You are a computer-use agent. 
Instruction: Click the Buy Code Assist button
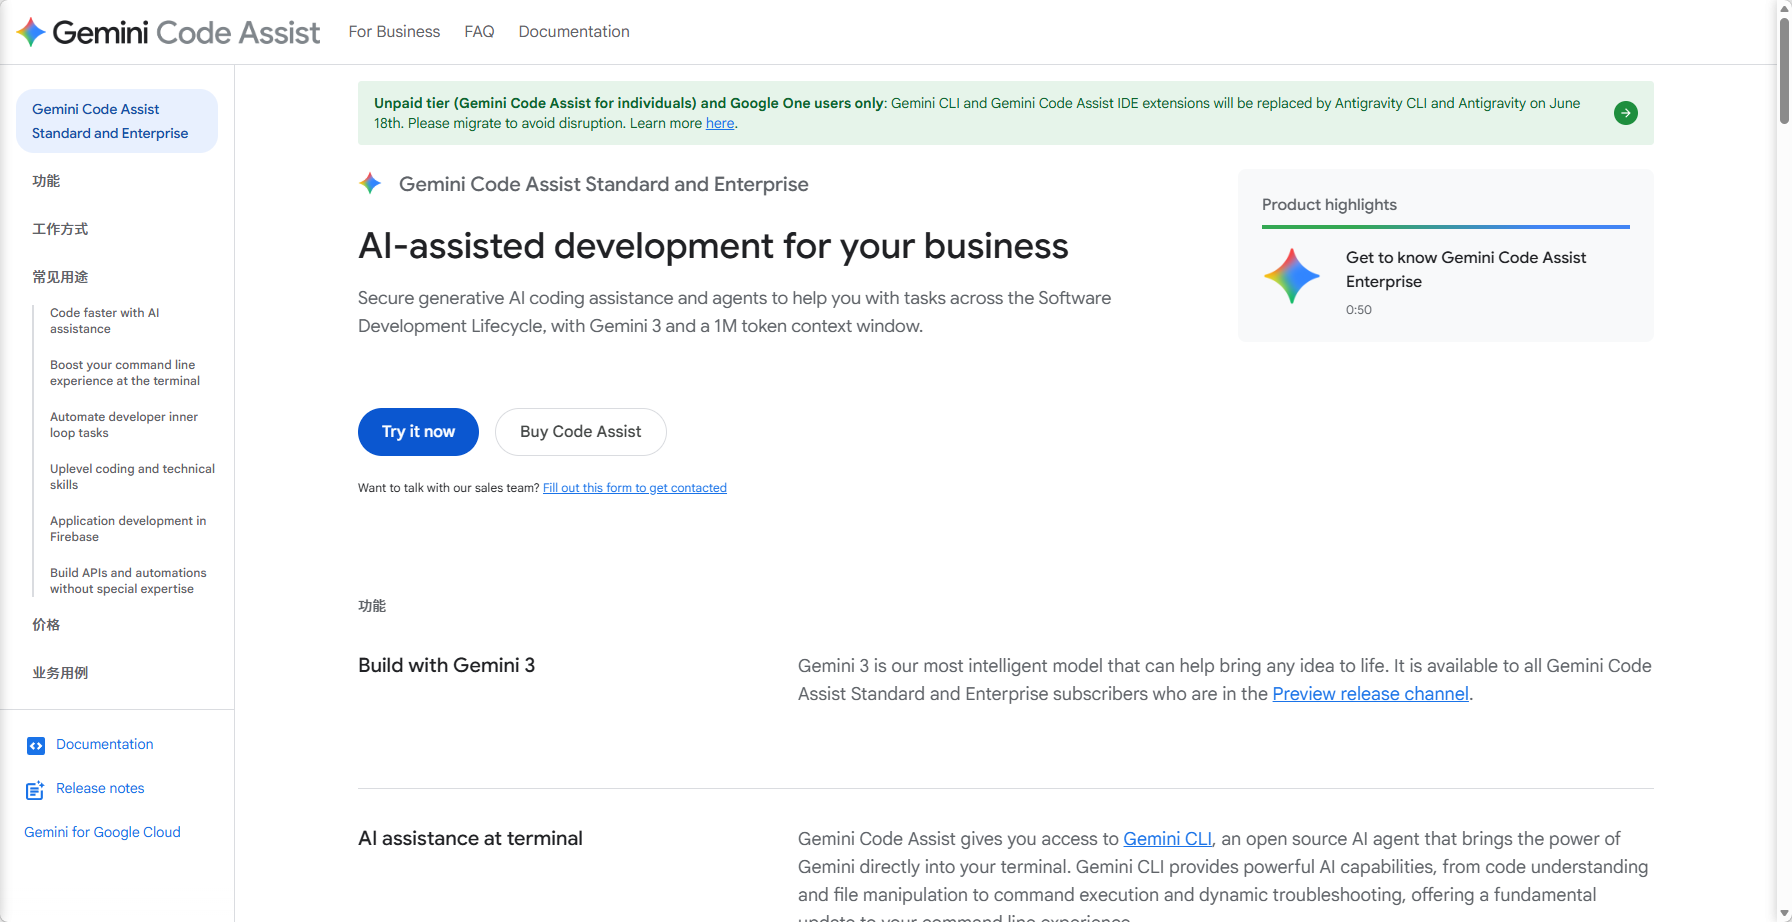tap(581, 432)
